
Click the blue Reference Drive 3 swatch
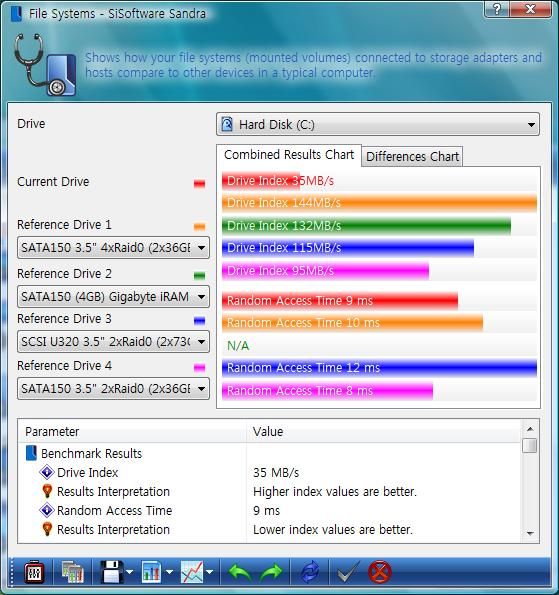pos(199,321)
